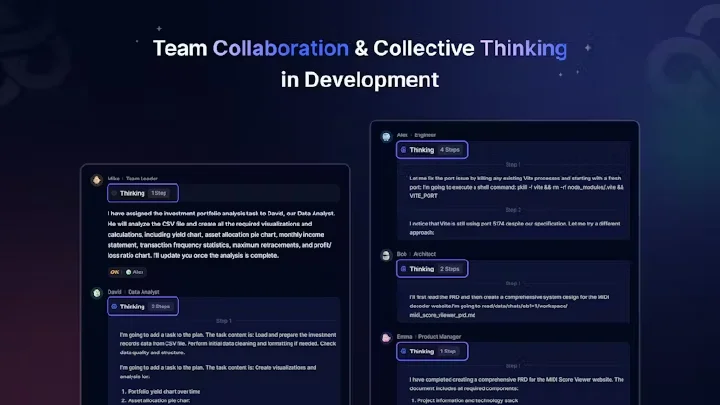The width and height of the screenshot is (720, 405).
Task: Click David's Data Analyst avatar icon
Action: point(96,293)
